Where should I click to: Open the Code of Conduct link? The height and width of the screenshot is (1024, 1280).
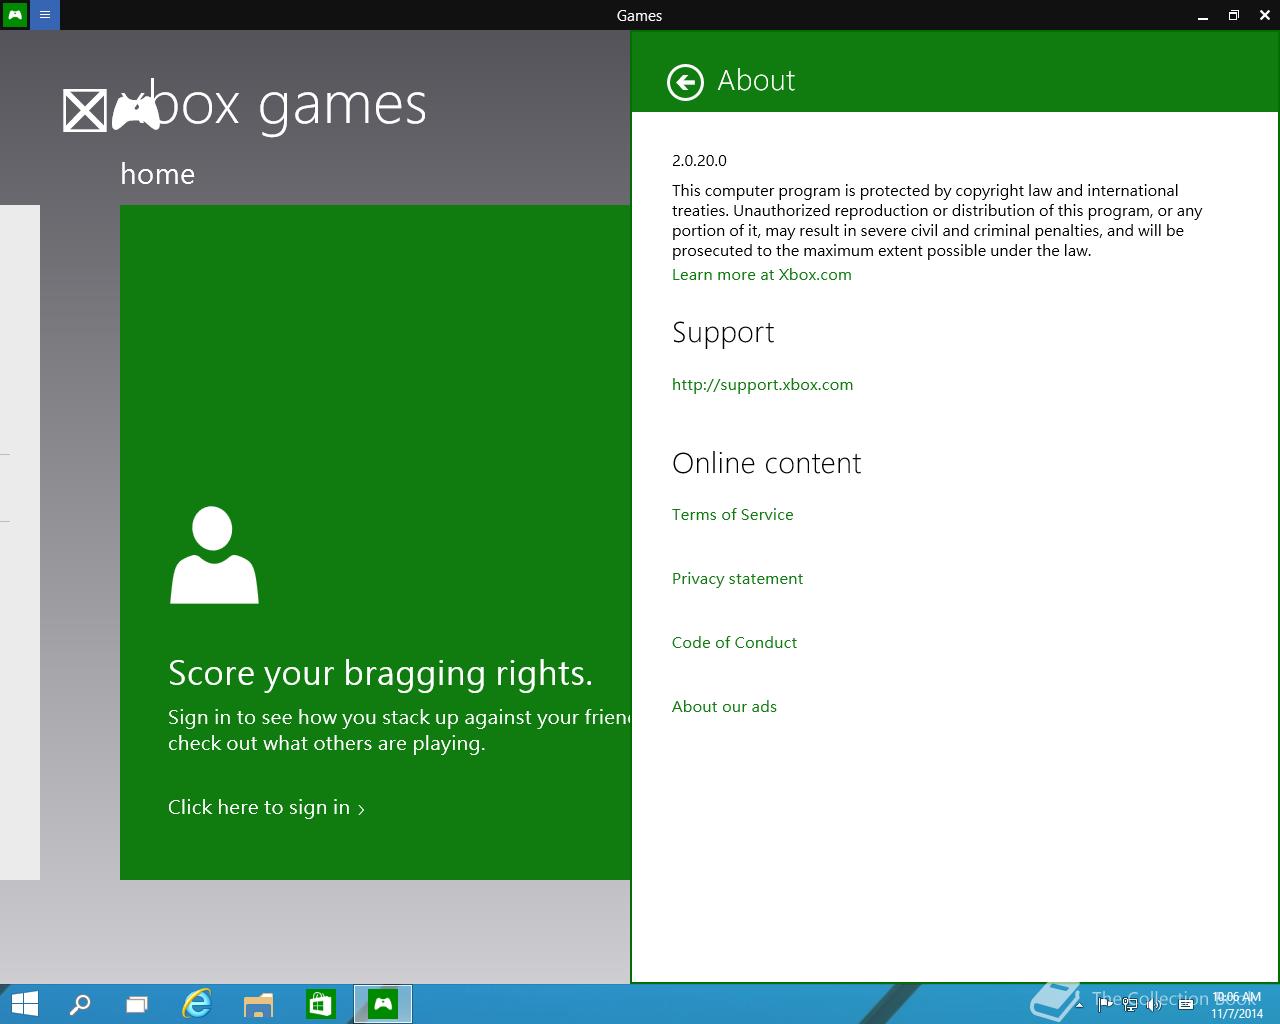734,643
